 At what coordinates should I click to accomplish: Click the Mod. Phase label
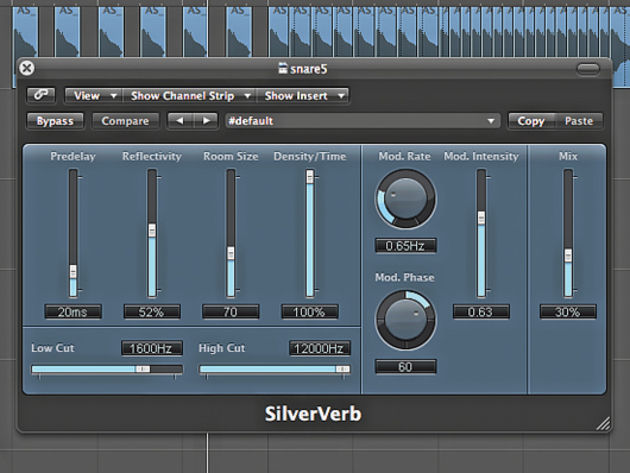click(x=405, y=277)
